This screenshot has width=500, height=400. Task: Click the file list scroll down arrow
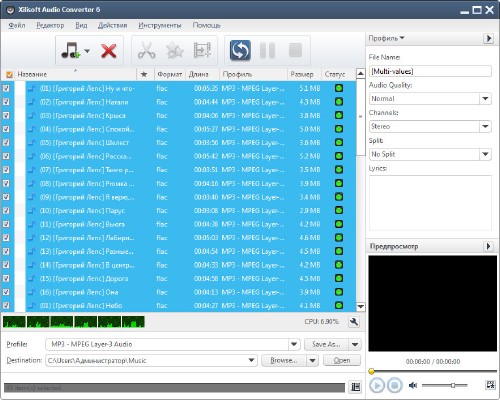[361, 306]
